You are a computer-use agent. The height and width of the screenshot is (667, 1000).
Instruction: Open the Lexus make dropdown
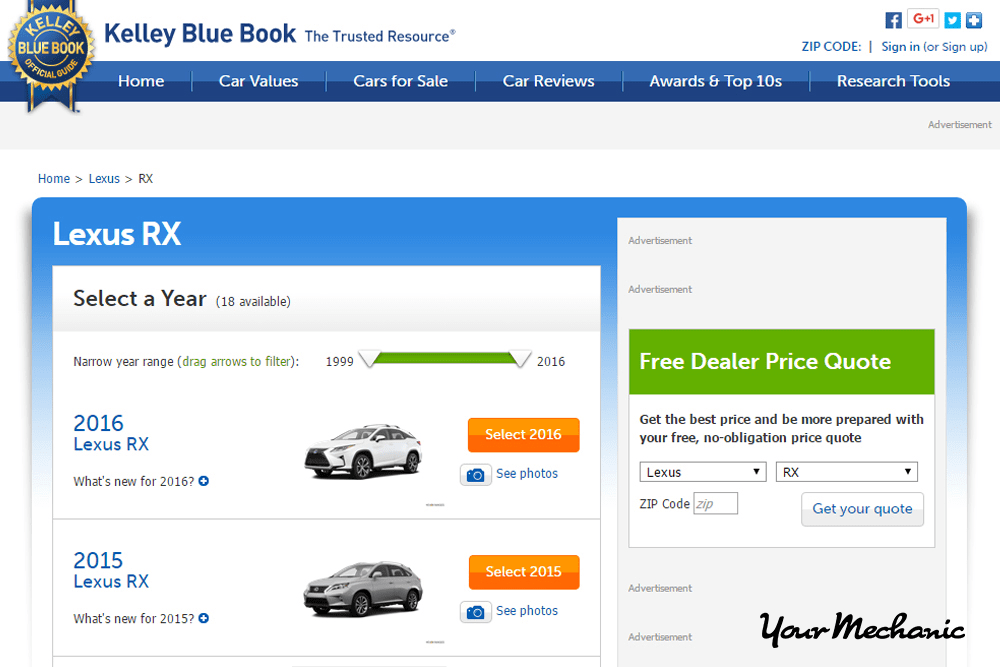(703, 472)
